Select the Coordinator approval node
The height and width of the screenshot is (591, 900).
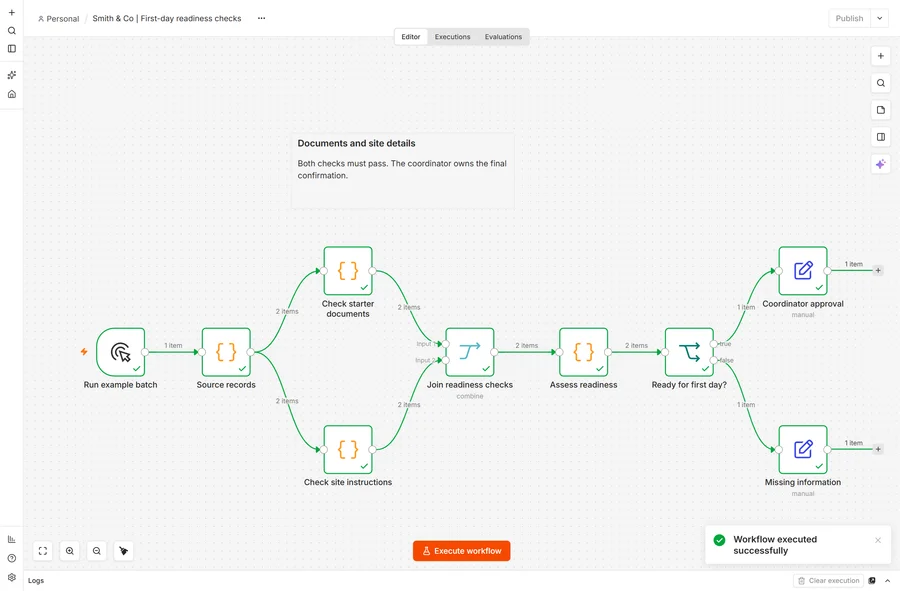coord(803,271)
